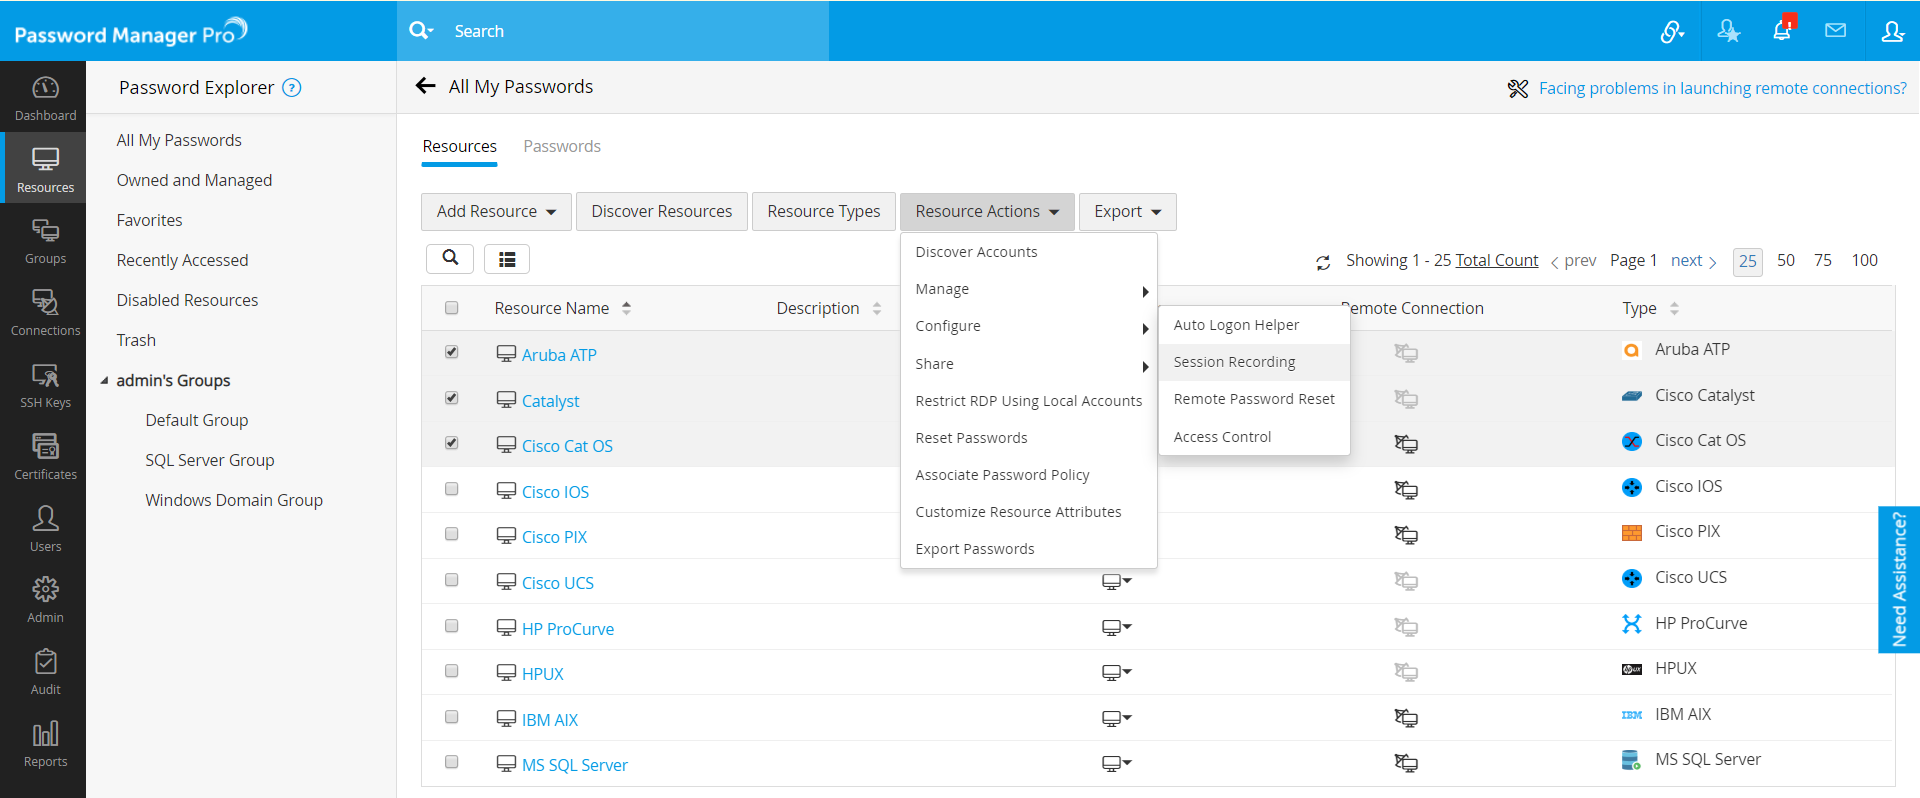Click the notifications bell icon
This screenshot has height=798, width=1920.
point(1782,31)
